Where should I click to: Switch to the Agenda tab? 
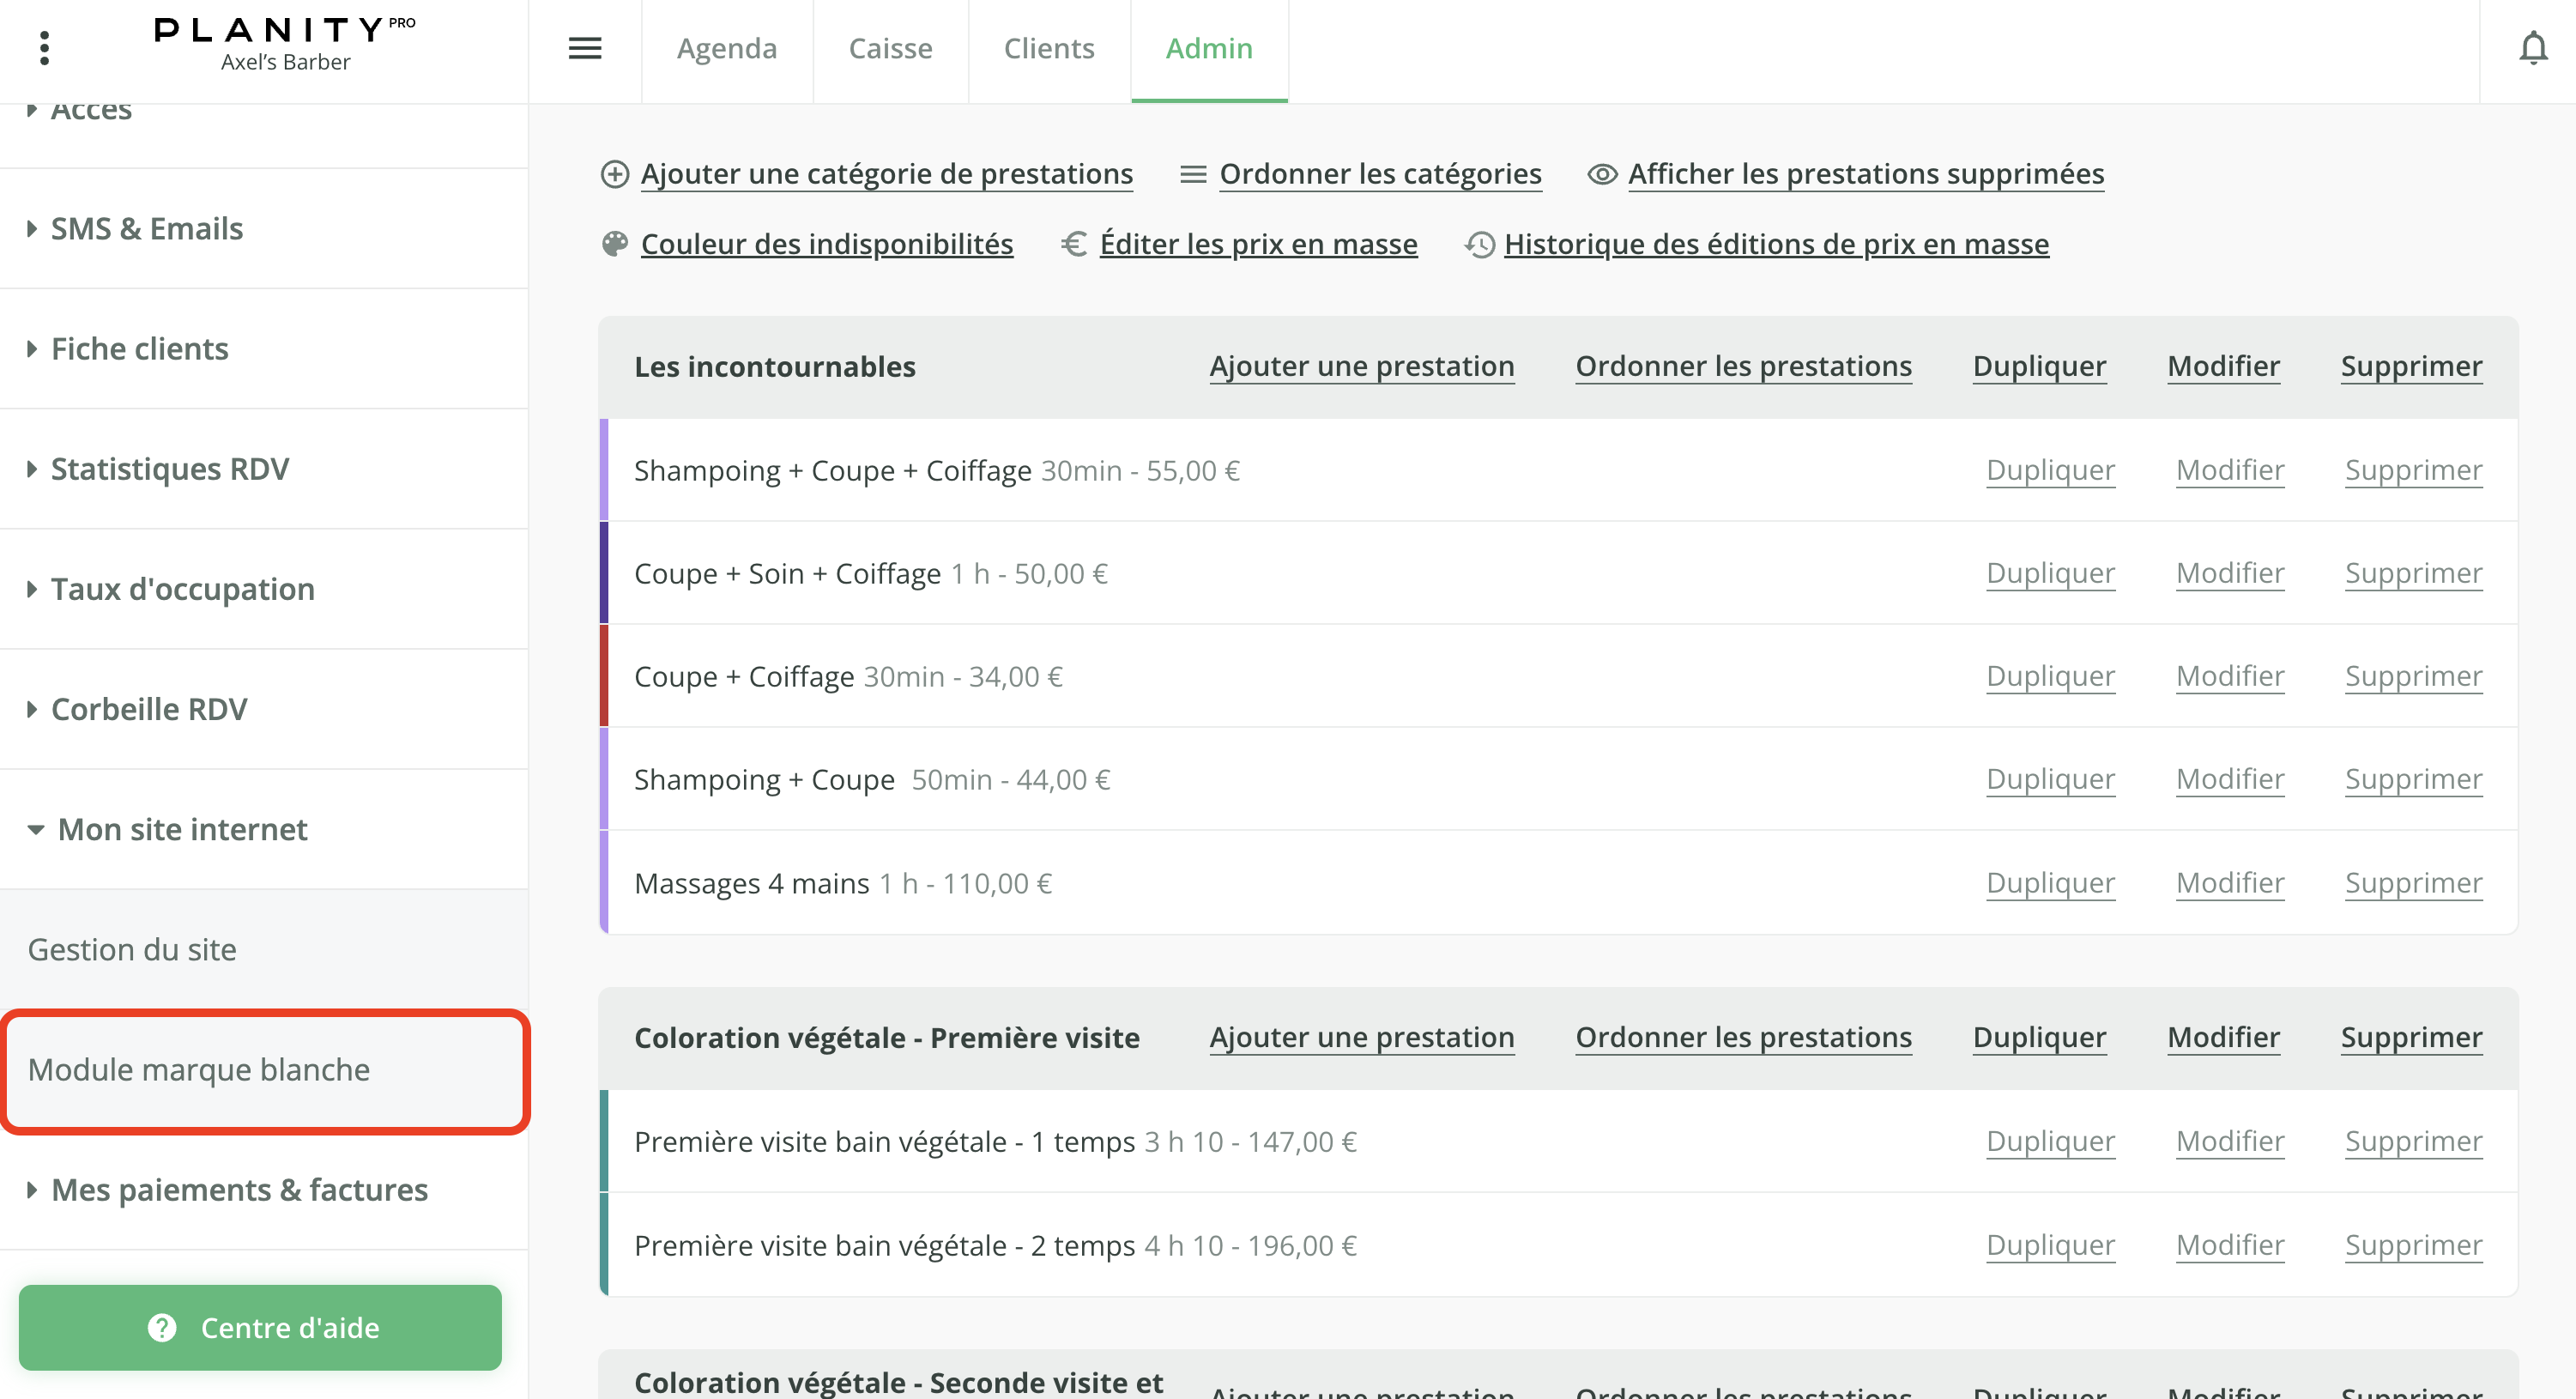pos(726,48)
